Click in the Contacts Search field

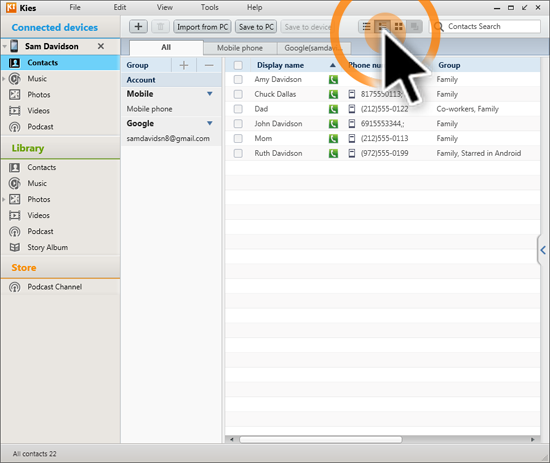[485, 27]
